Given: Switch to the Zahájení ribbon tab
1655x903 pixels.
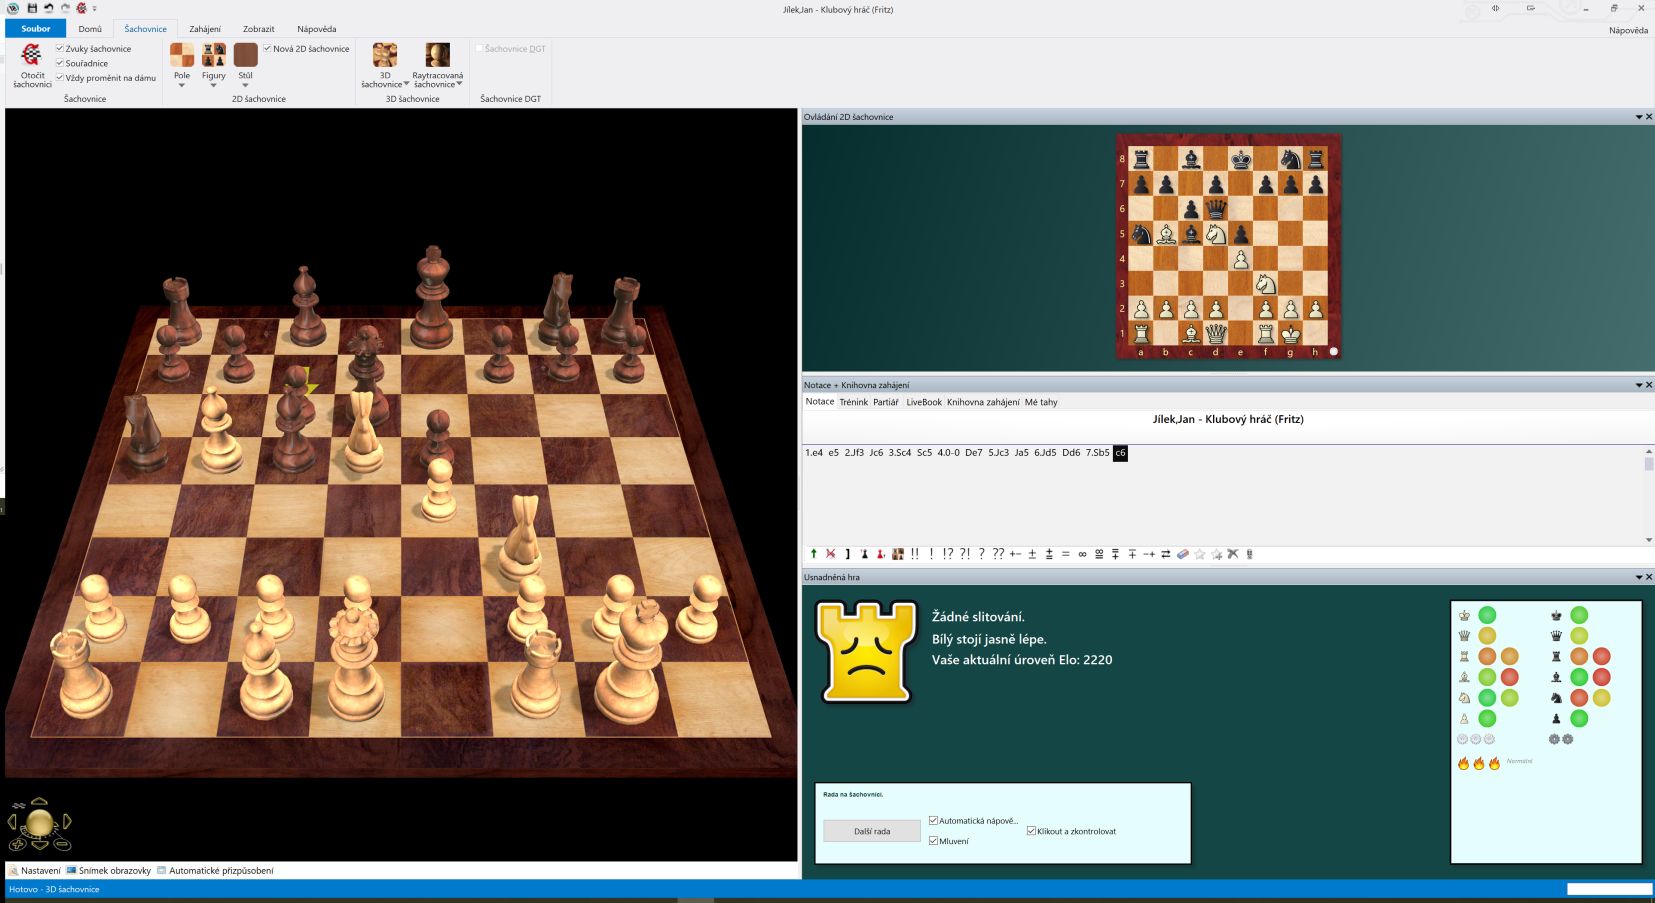Looking at the screenshot, I should 205,29.
